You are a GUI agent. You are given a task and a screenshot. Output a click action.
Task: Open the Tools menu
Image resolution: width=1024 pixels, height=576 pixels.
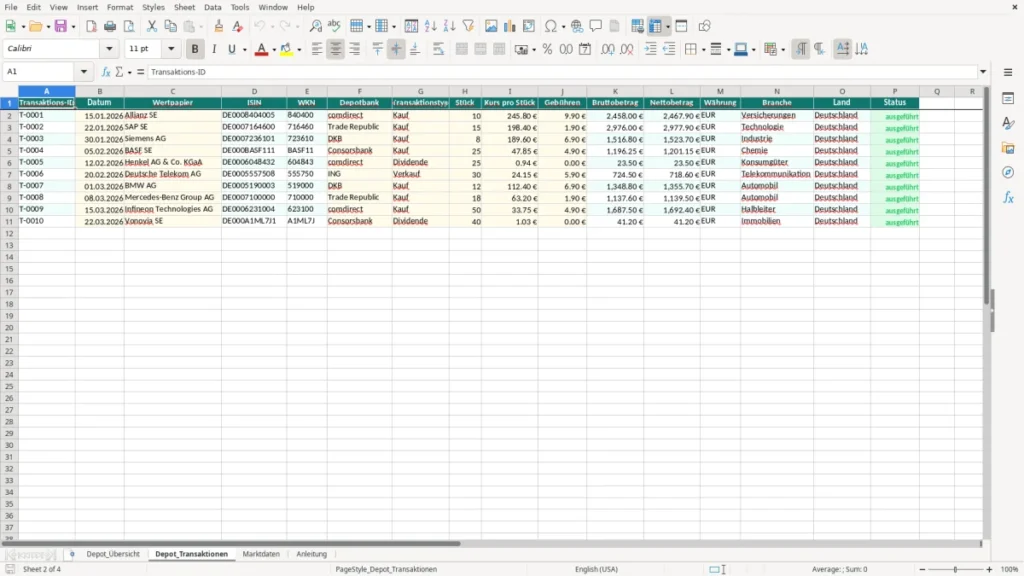point(240,7)
